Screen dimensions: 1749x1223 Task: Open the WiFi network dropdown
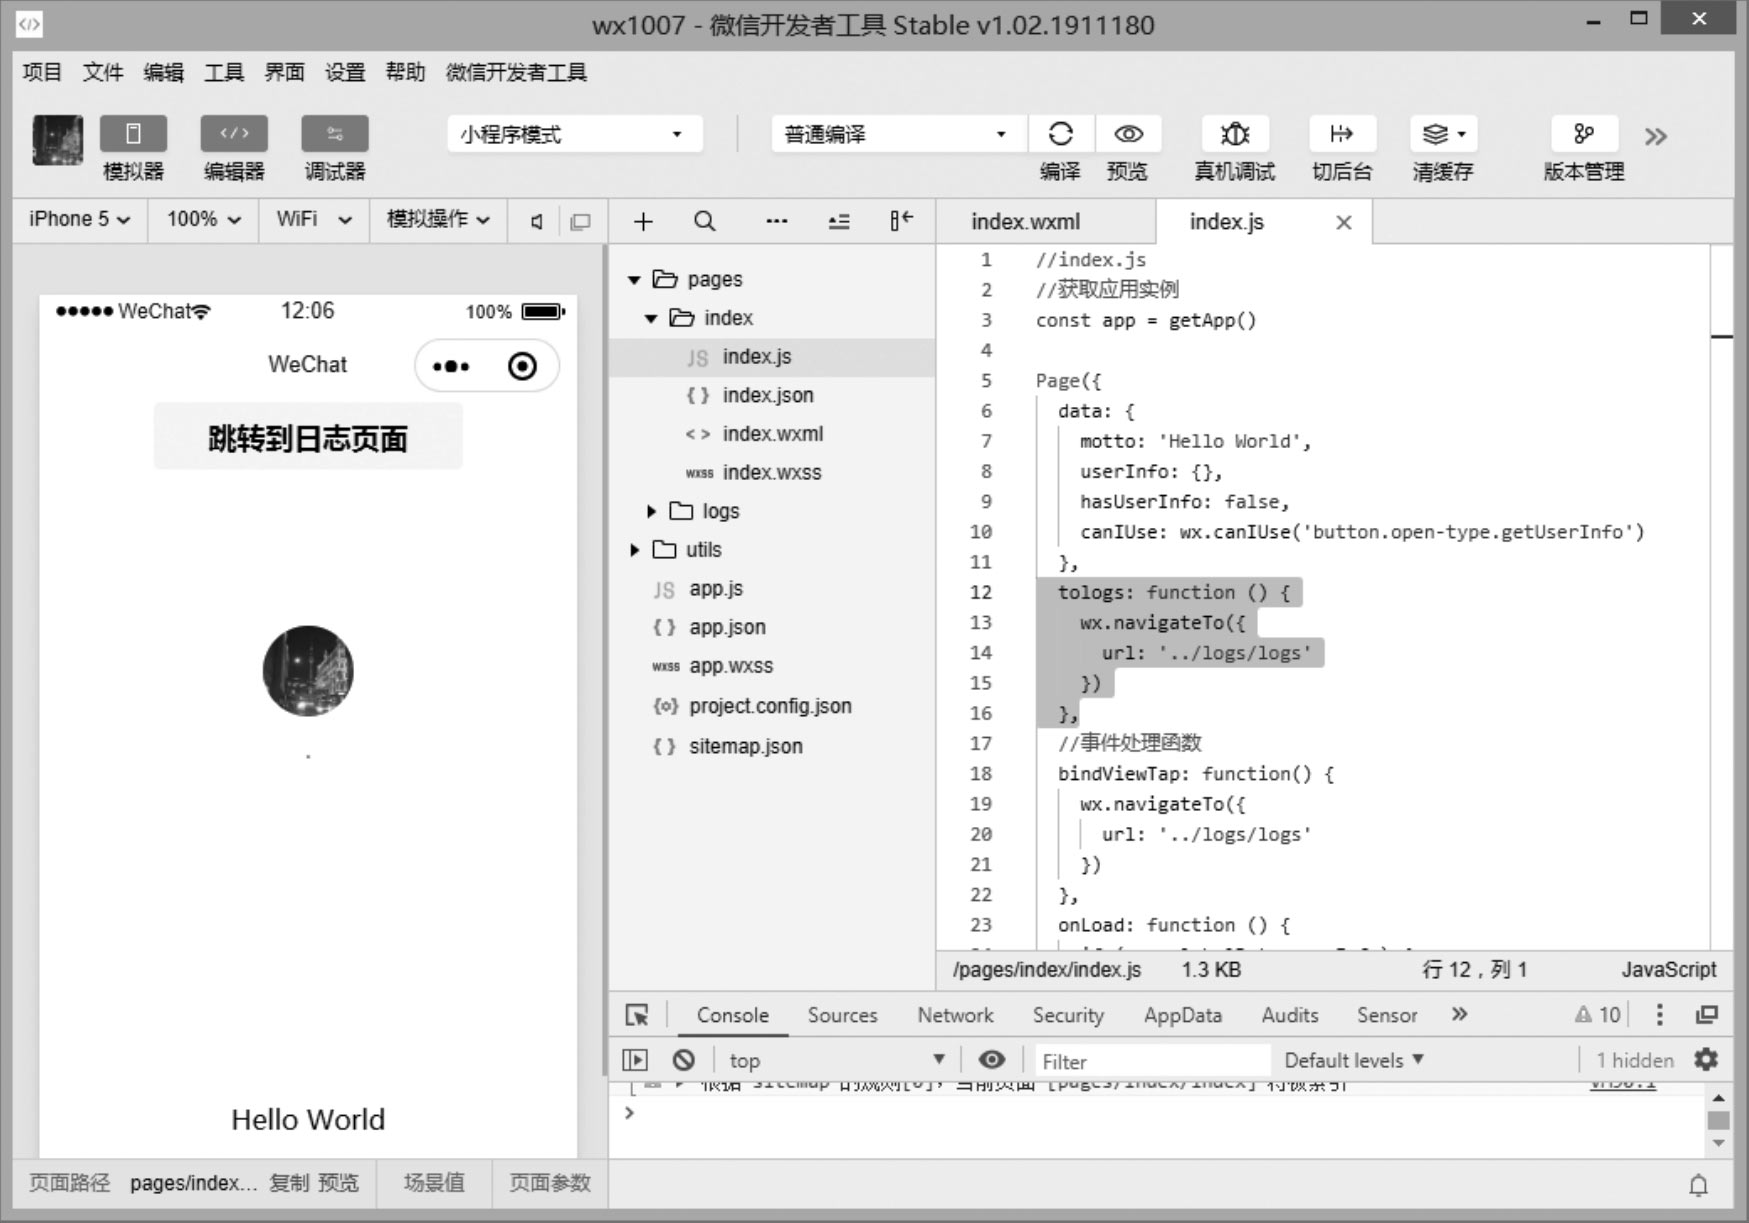pos(314,219)
